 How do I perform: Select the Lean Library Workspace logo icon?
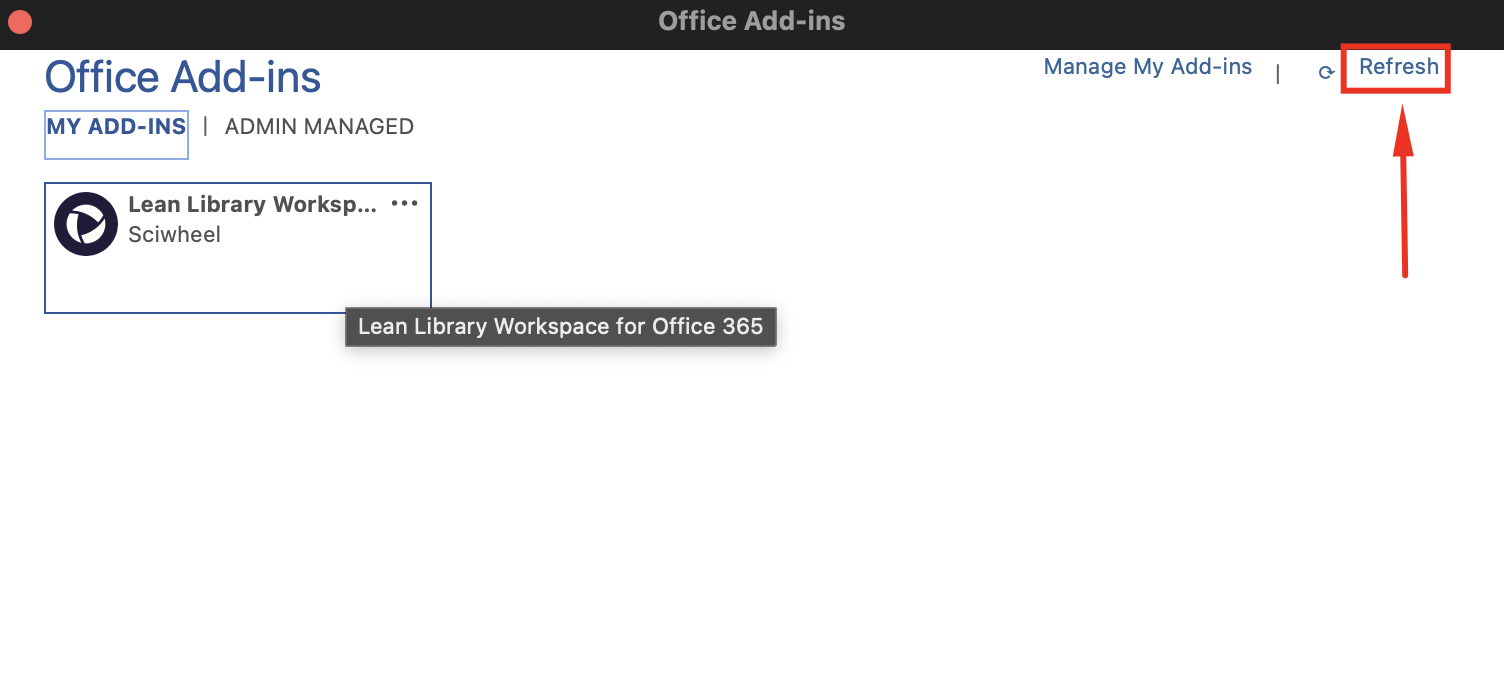point(86,222)
